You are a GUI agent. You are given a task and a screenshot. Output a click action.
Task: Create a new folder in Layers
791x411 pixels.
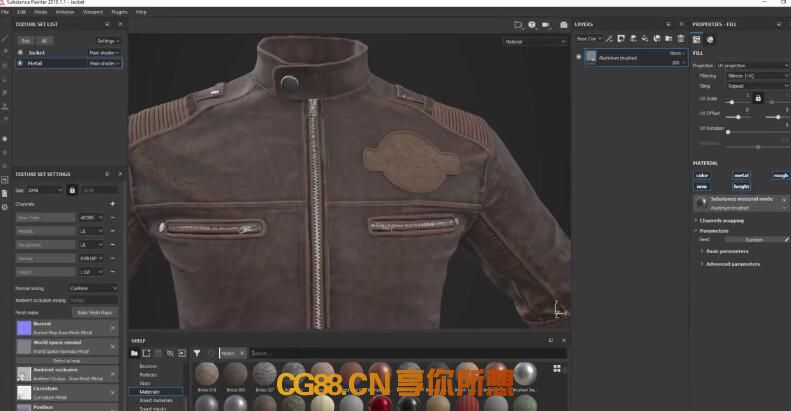coord(668,38)
